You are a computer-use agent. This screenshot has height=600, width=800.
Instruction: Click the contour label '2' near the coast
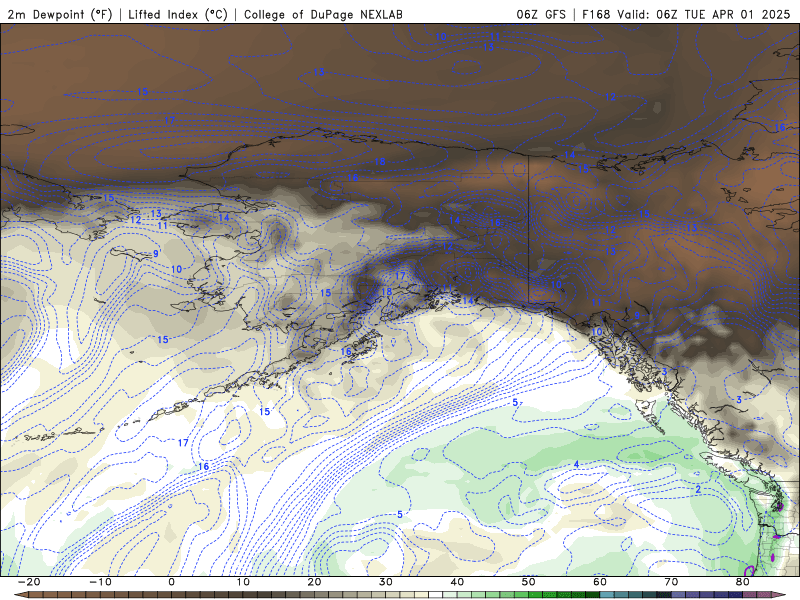pyautogui.click(x=698, y=489)
